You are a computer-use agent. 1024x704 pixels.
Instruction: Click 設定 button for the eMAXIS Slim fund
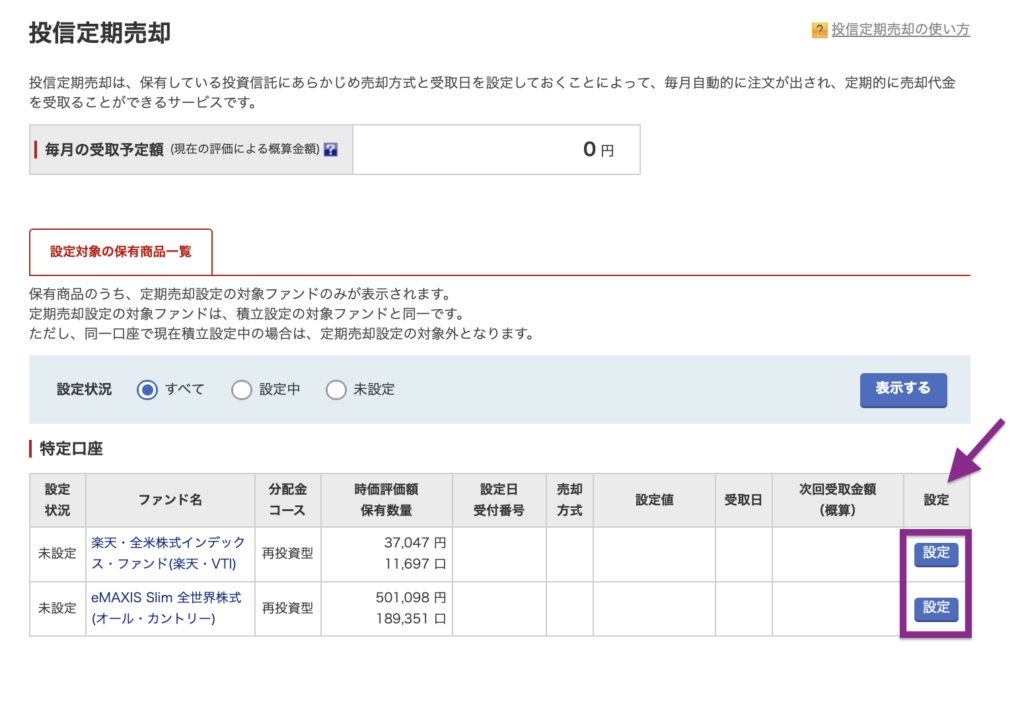tap(936, 608)
